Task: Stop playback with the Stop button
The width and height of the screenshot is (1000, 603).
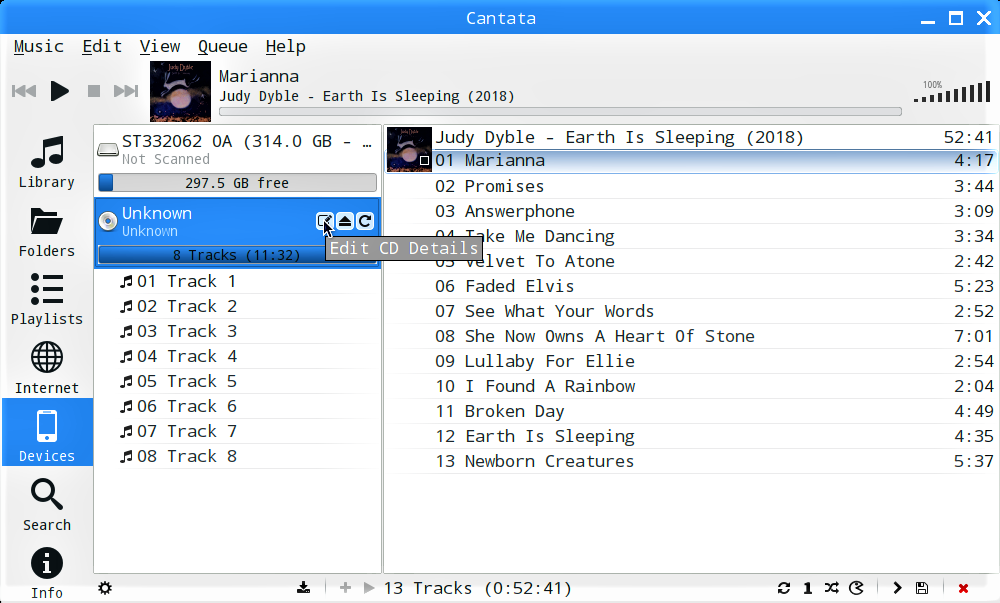Action: 94,91
